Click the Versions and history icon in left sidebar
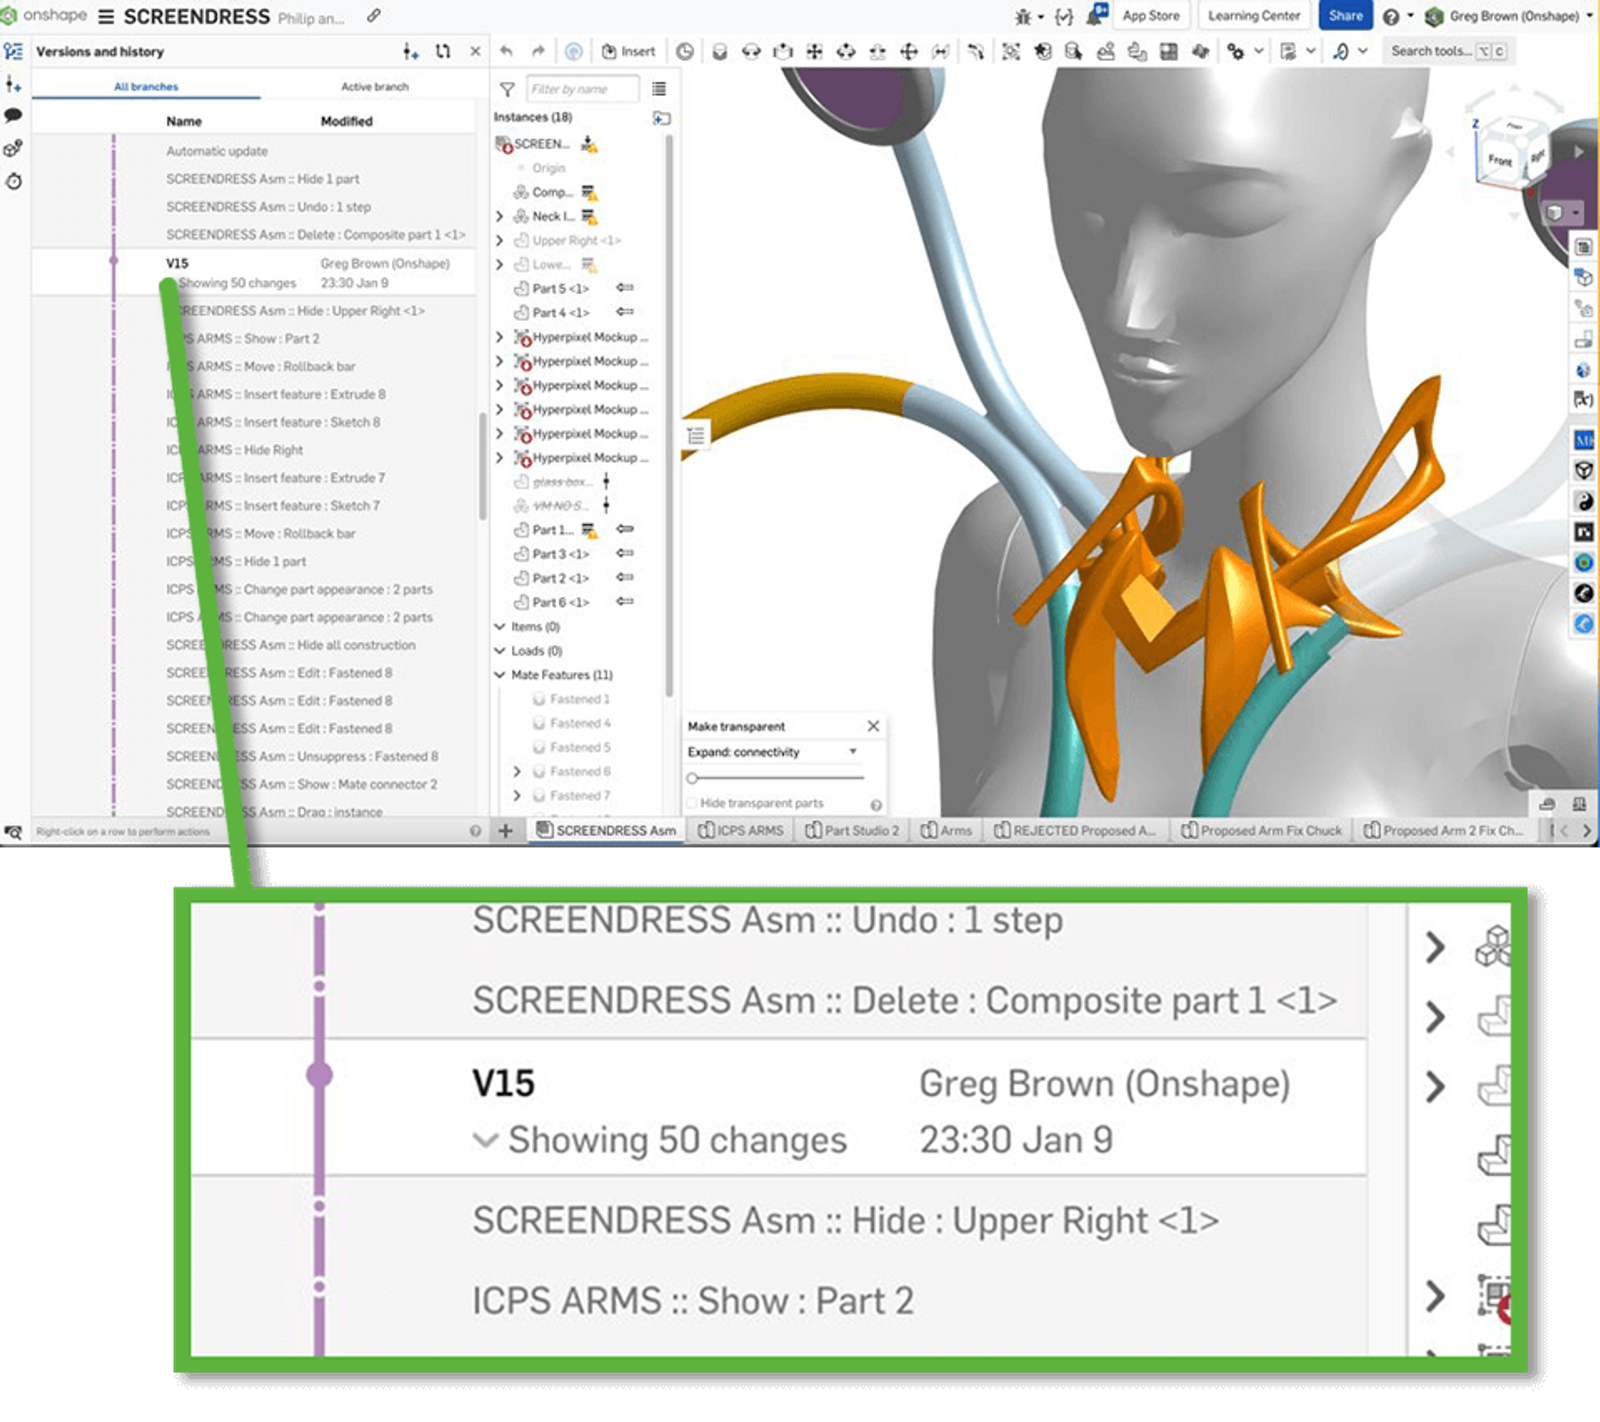Viewport: 1600px width, 1422px height. click(x=13, y=50)
